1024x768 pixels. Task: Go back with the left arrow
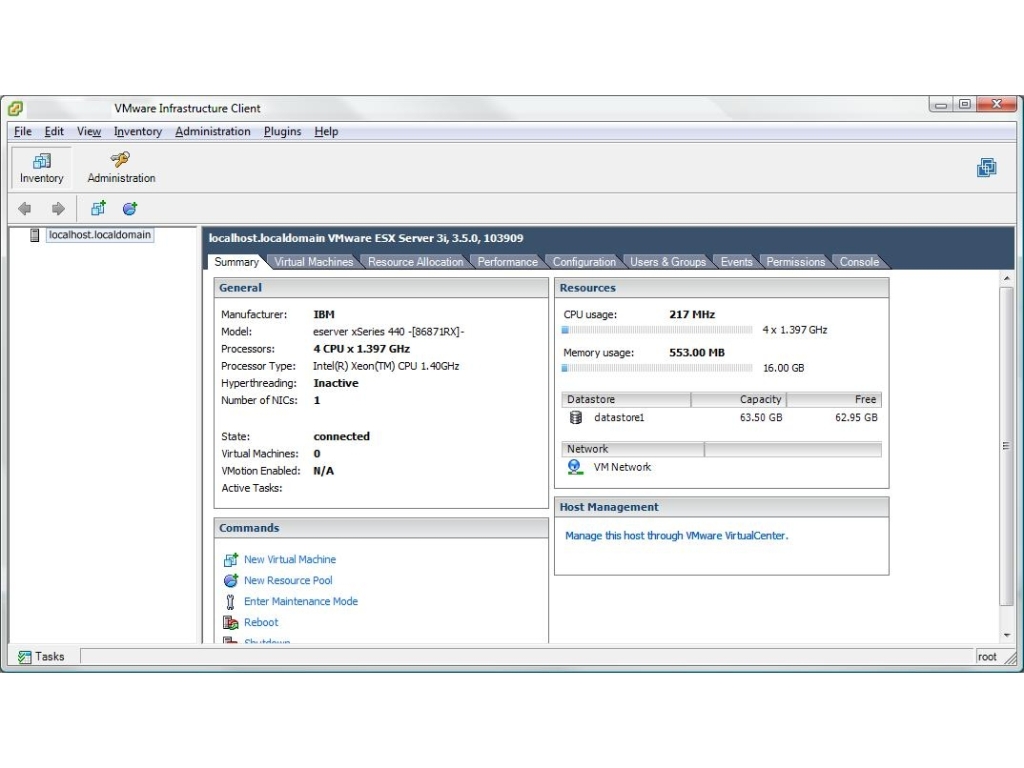tap(25, 209)
